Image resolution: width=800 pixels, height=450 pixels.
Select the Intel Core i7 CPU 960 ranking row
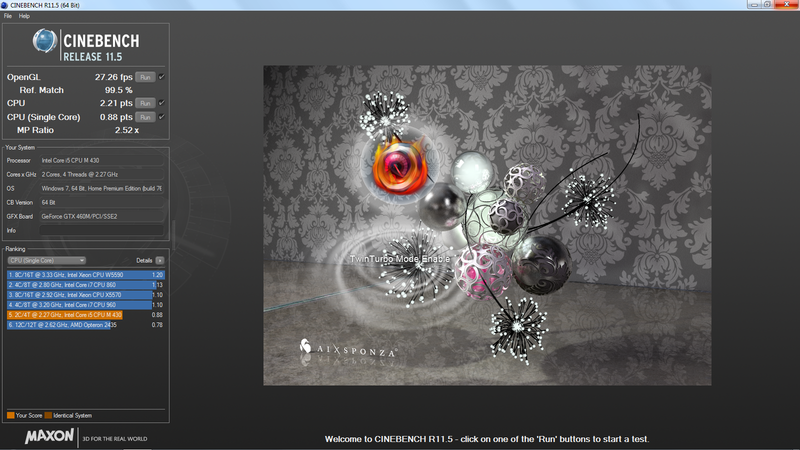coord(86,305)
